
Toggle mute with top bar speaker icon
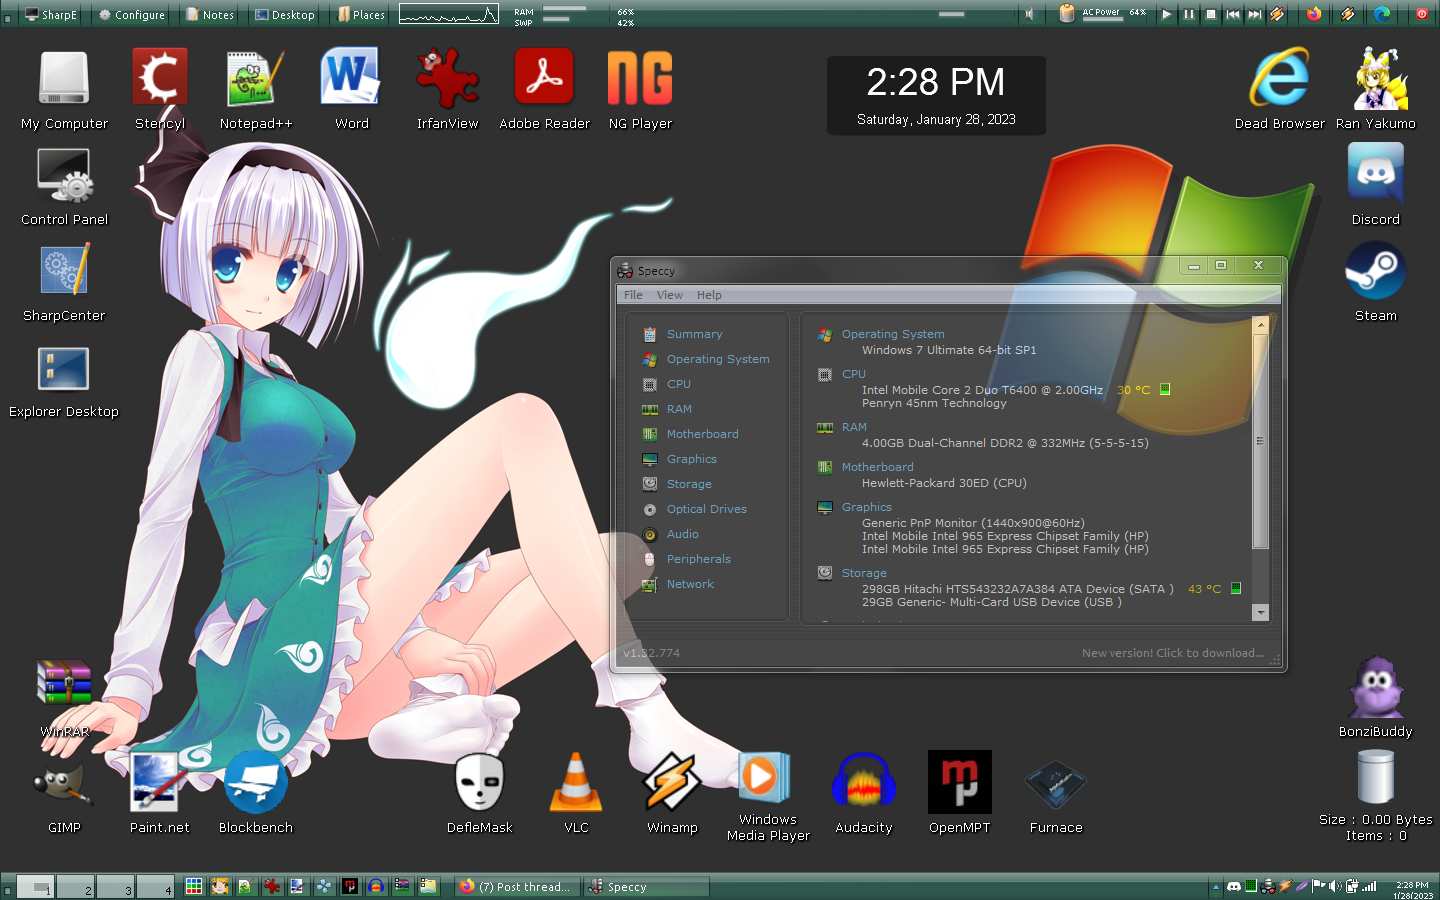(1029, 14)
